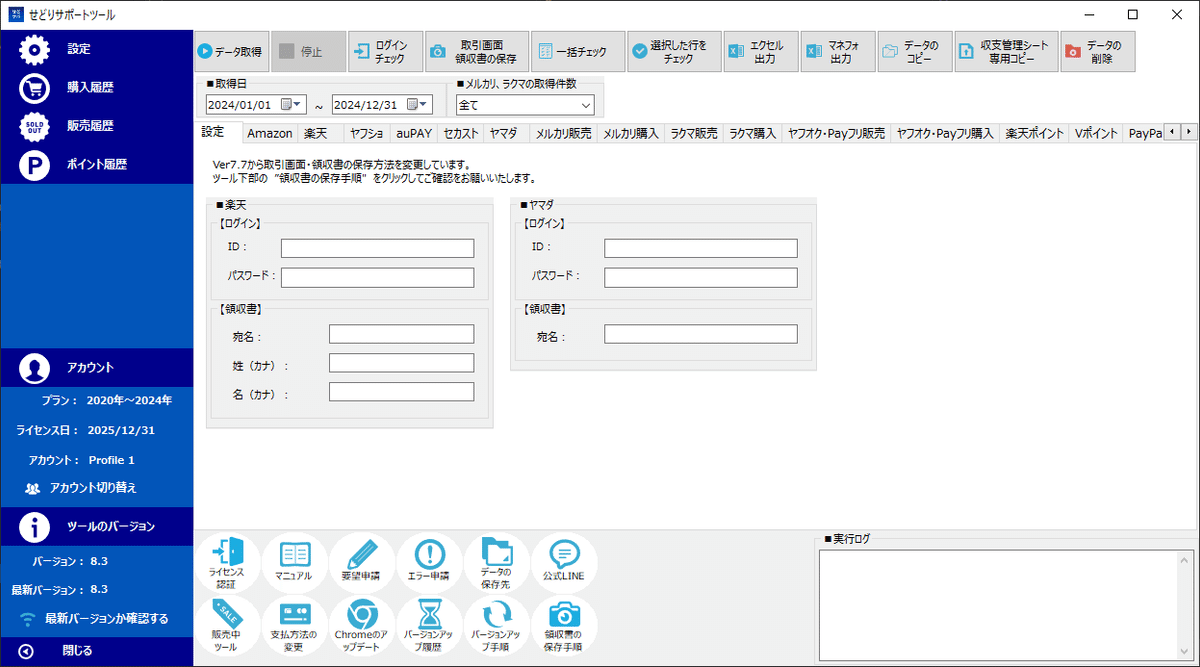
Task: Open the 公式LINE chat icon
Action: click(x=564, y=563)
